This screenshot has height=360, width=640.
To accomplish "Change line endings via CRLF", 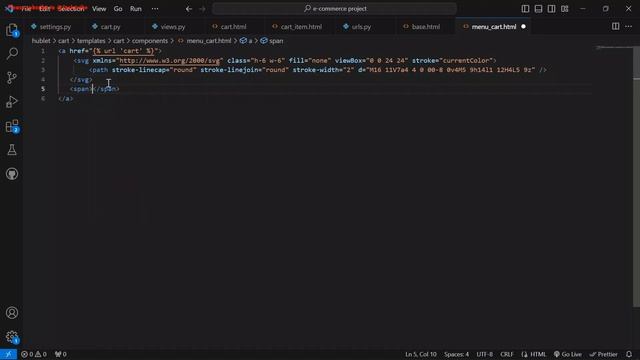I will click(507, 354).
